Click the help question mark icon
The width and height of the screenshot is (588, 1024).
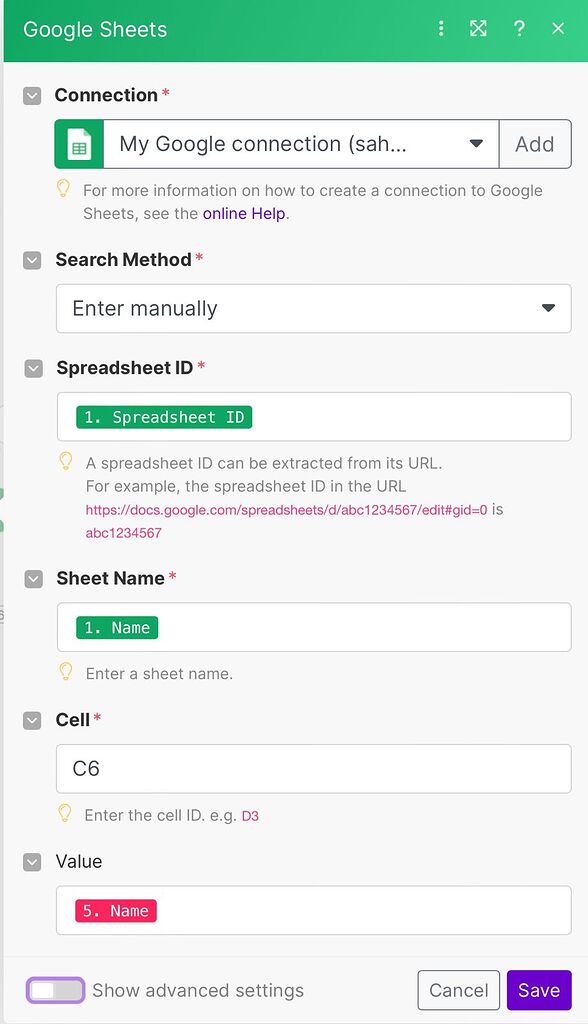(x=519, y=29)
